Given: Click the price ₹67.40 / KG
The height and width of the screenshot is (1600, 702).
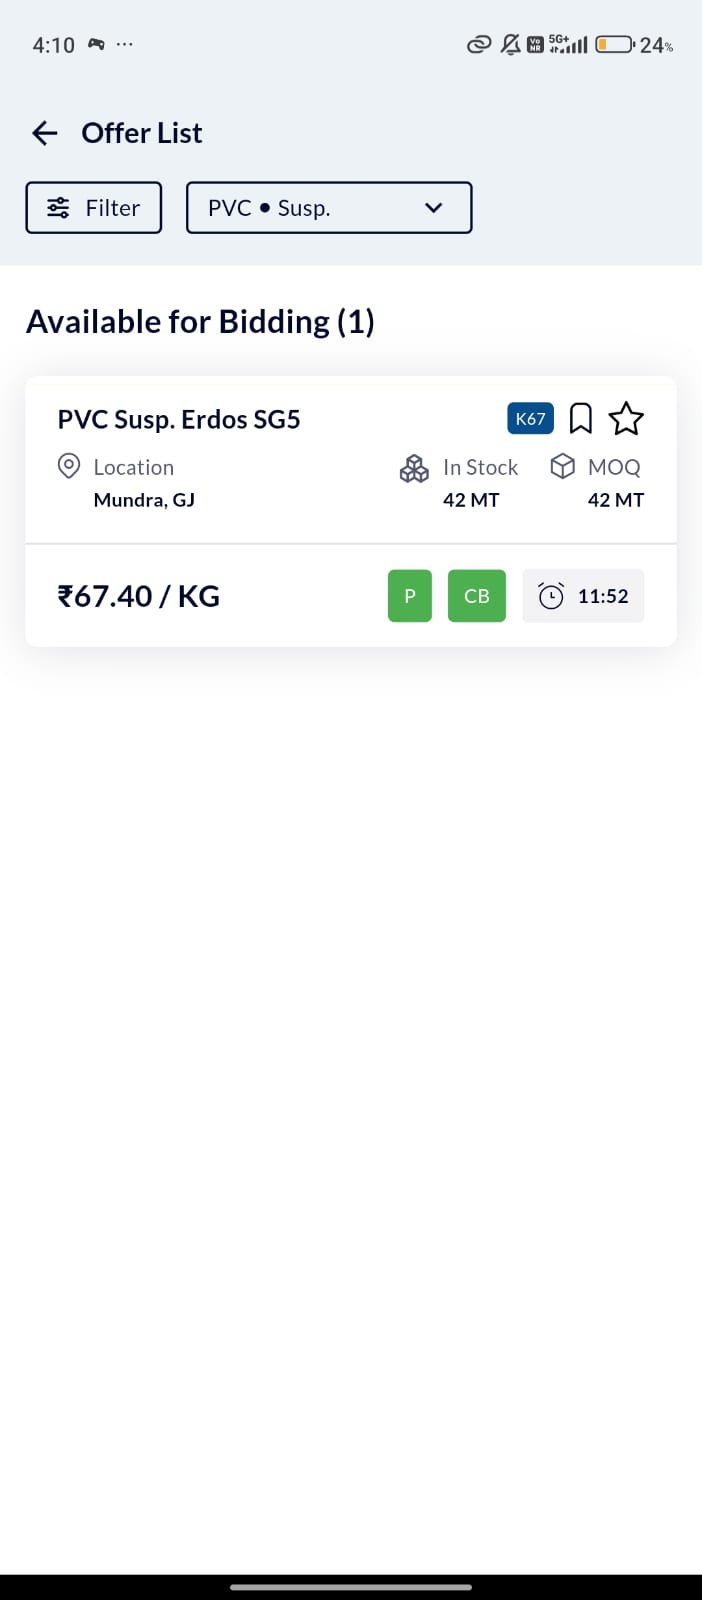Looking at the screenshot, I should [138, 595].
